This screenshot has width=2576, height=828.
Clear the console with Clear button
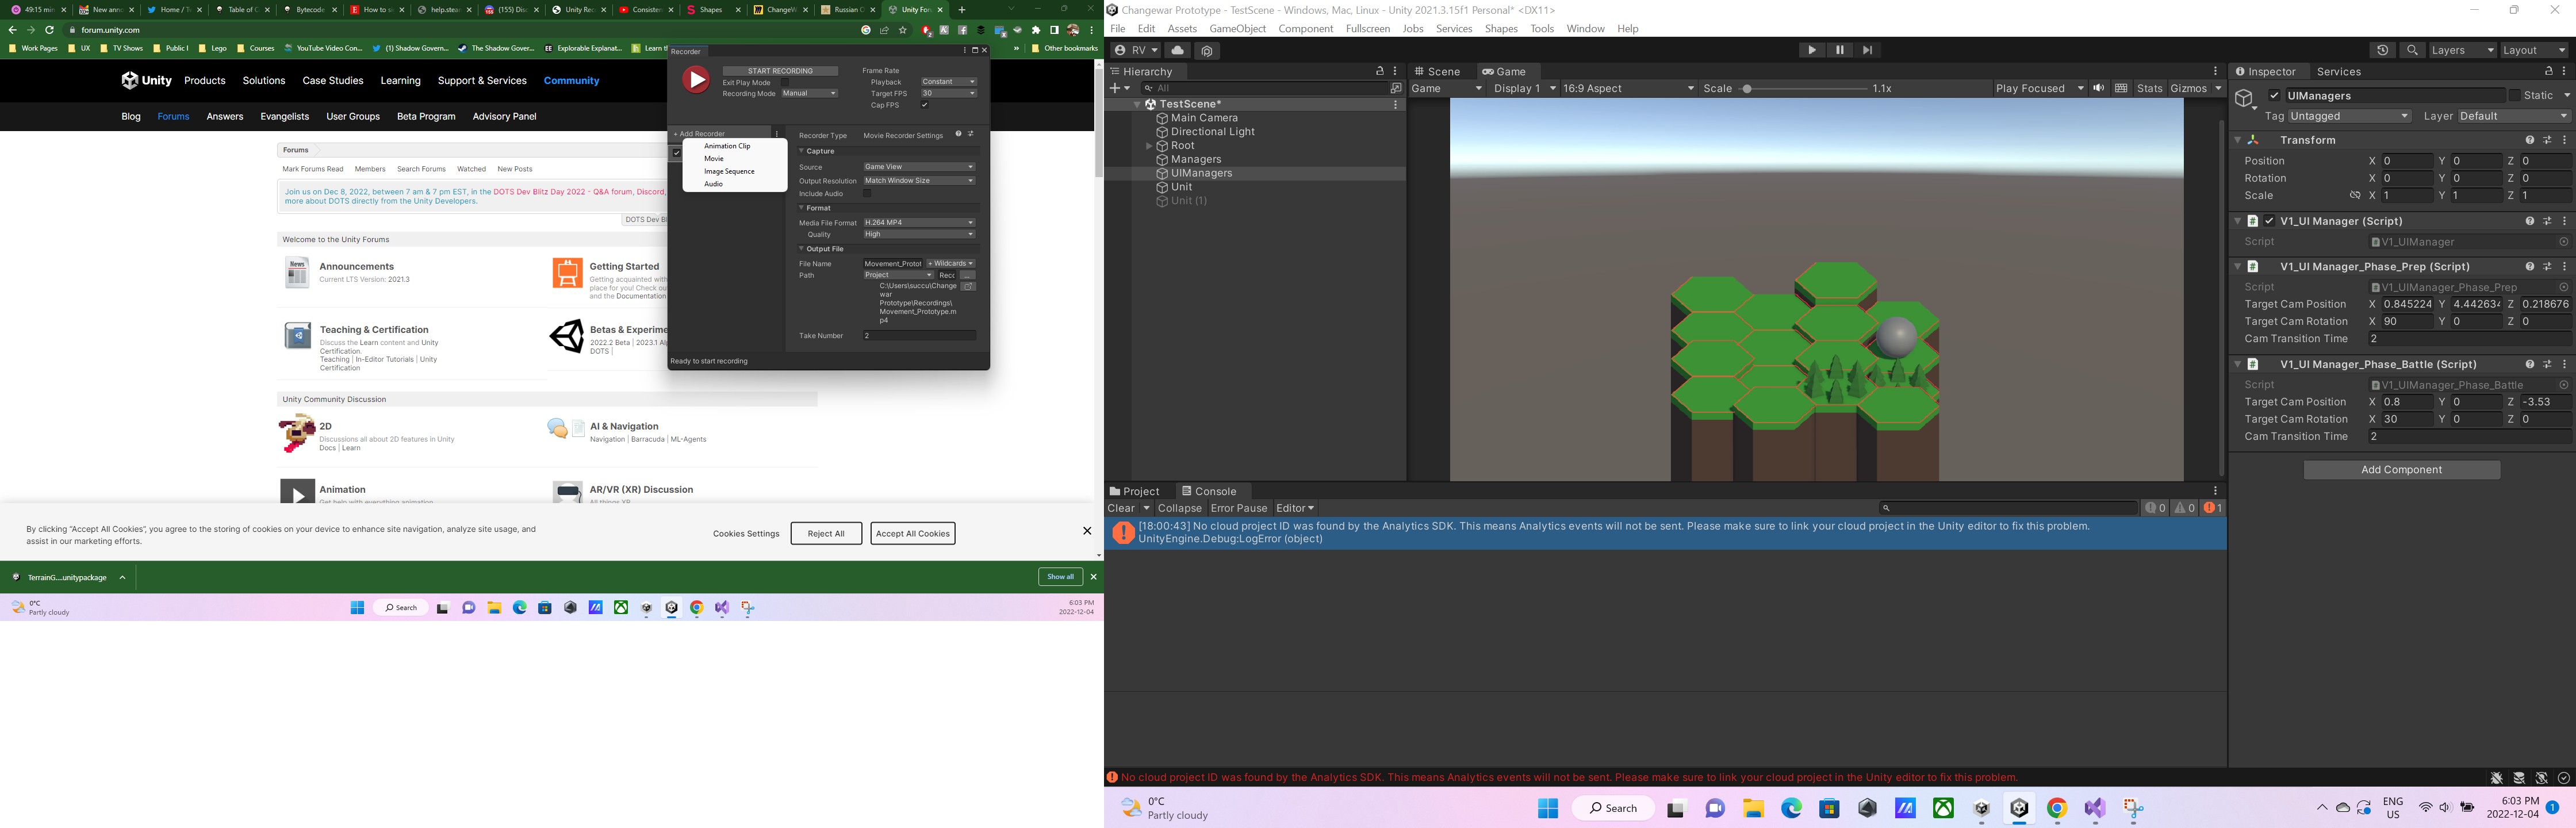[x=1120, y=508]
